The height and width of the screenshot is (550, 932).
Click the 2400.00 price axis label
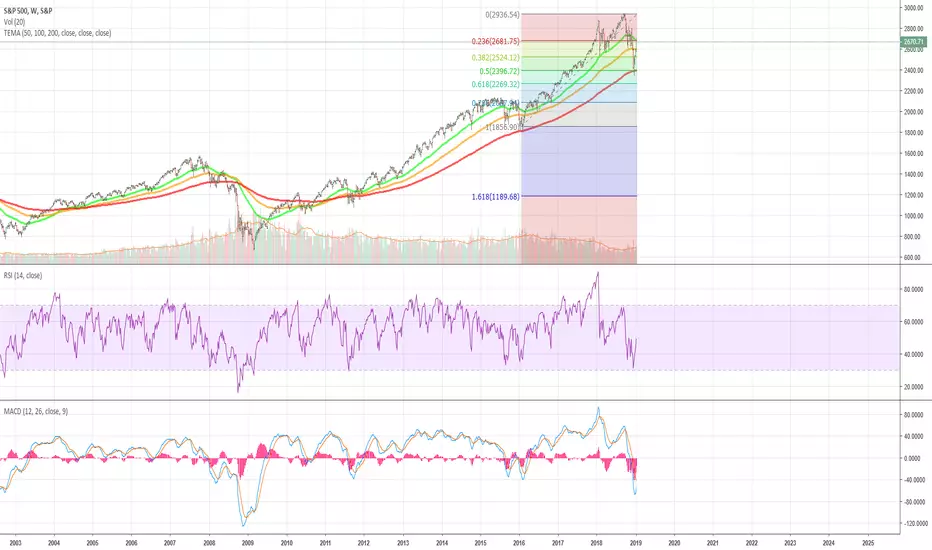click(914, 70)
